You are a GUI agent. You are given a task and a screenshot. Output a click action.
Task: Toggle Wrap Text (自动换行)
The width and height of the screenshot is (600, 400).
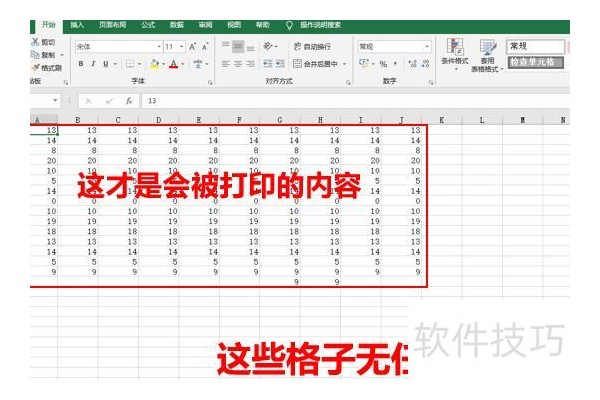click(x=312, y=47)
